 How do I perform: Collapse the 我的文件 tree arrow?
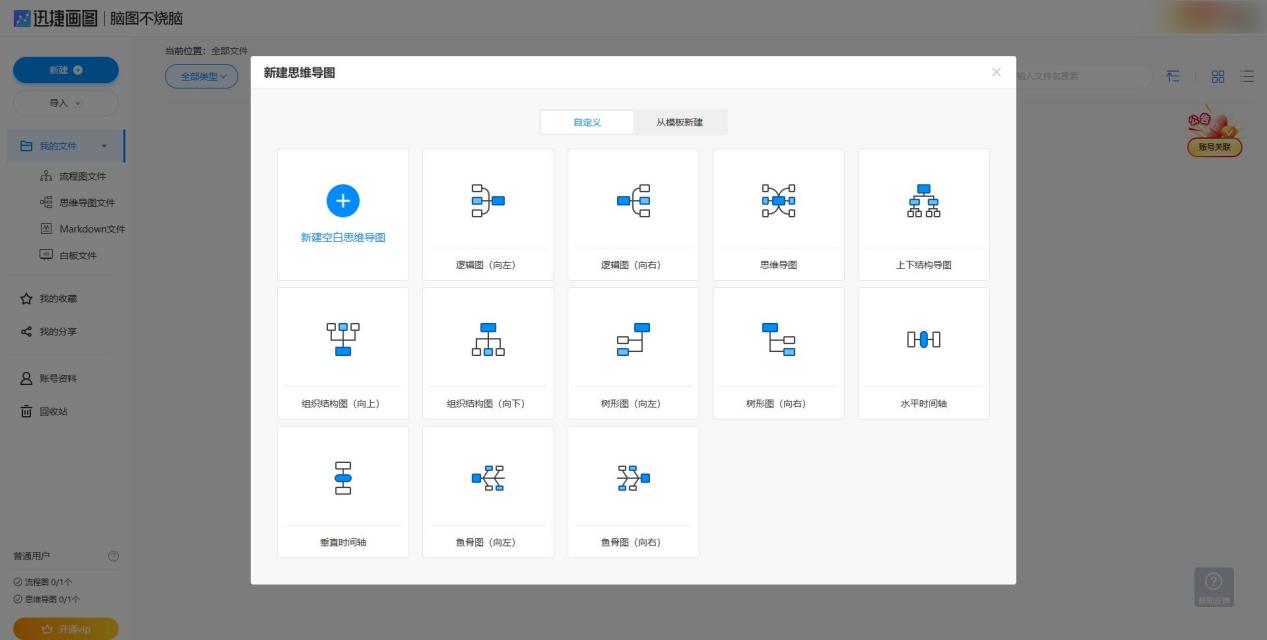pyautogui.click(x=104, y=146)
